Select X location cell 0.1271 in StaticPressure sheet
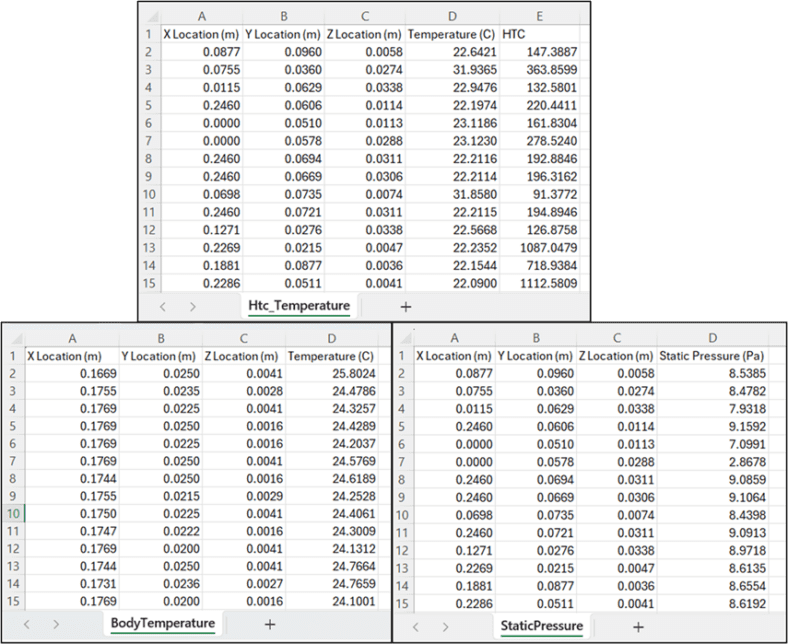This screenshot has height=644, width=788. pyautogui.click(x=454, y=550)
